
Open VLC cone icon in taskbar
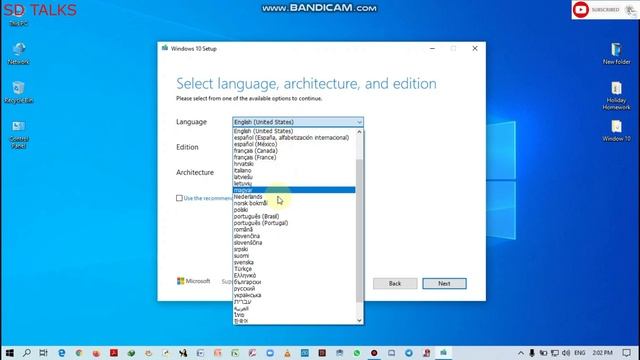[287, 353]
